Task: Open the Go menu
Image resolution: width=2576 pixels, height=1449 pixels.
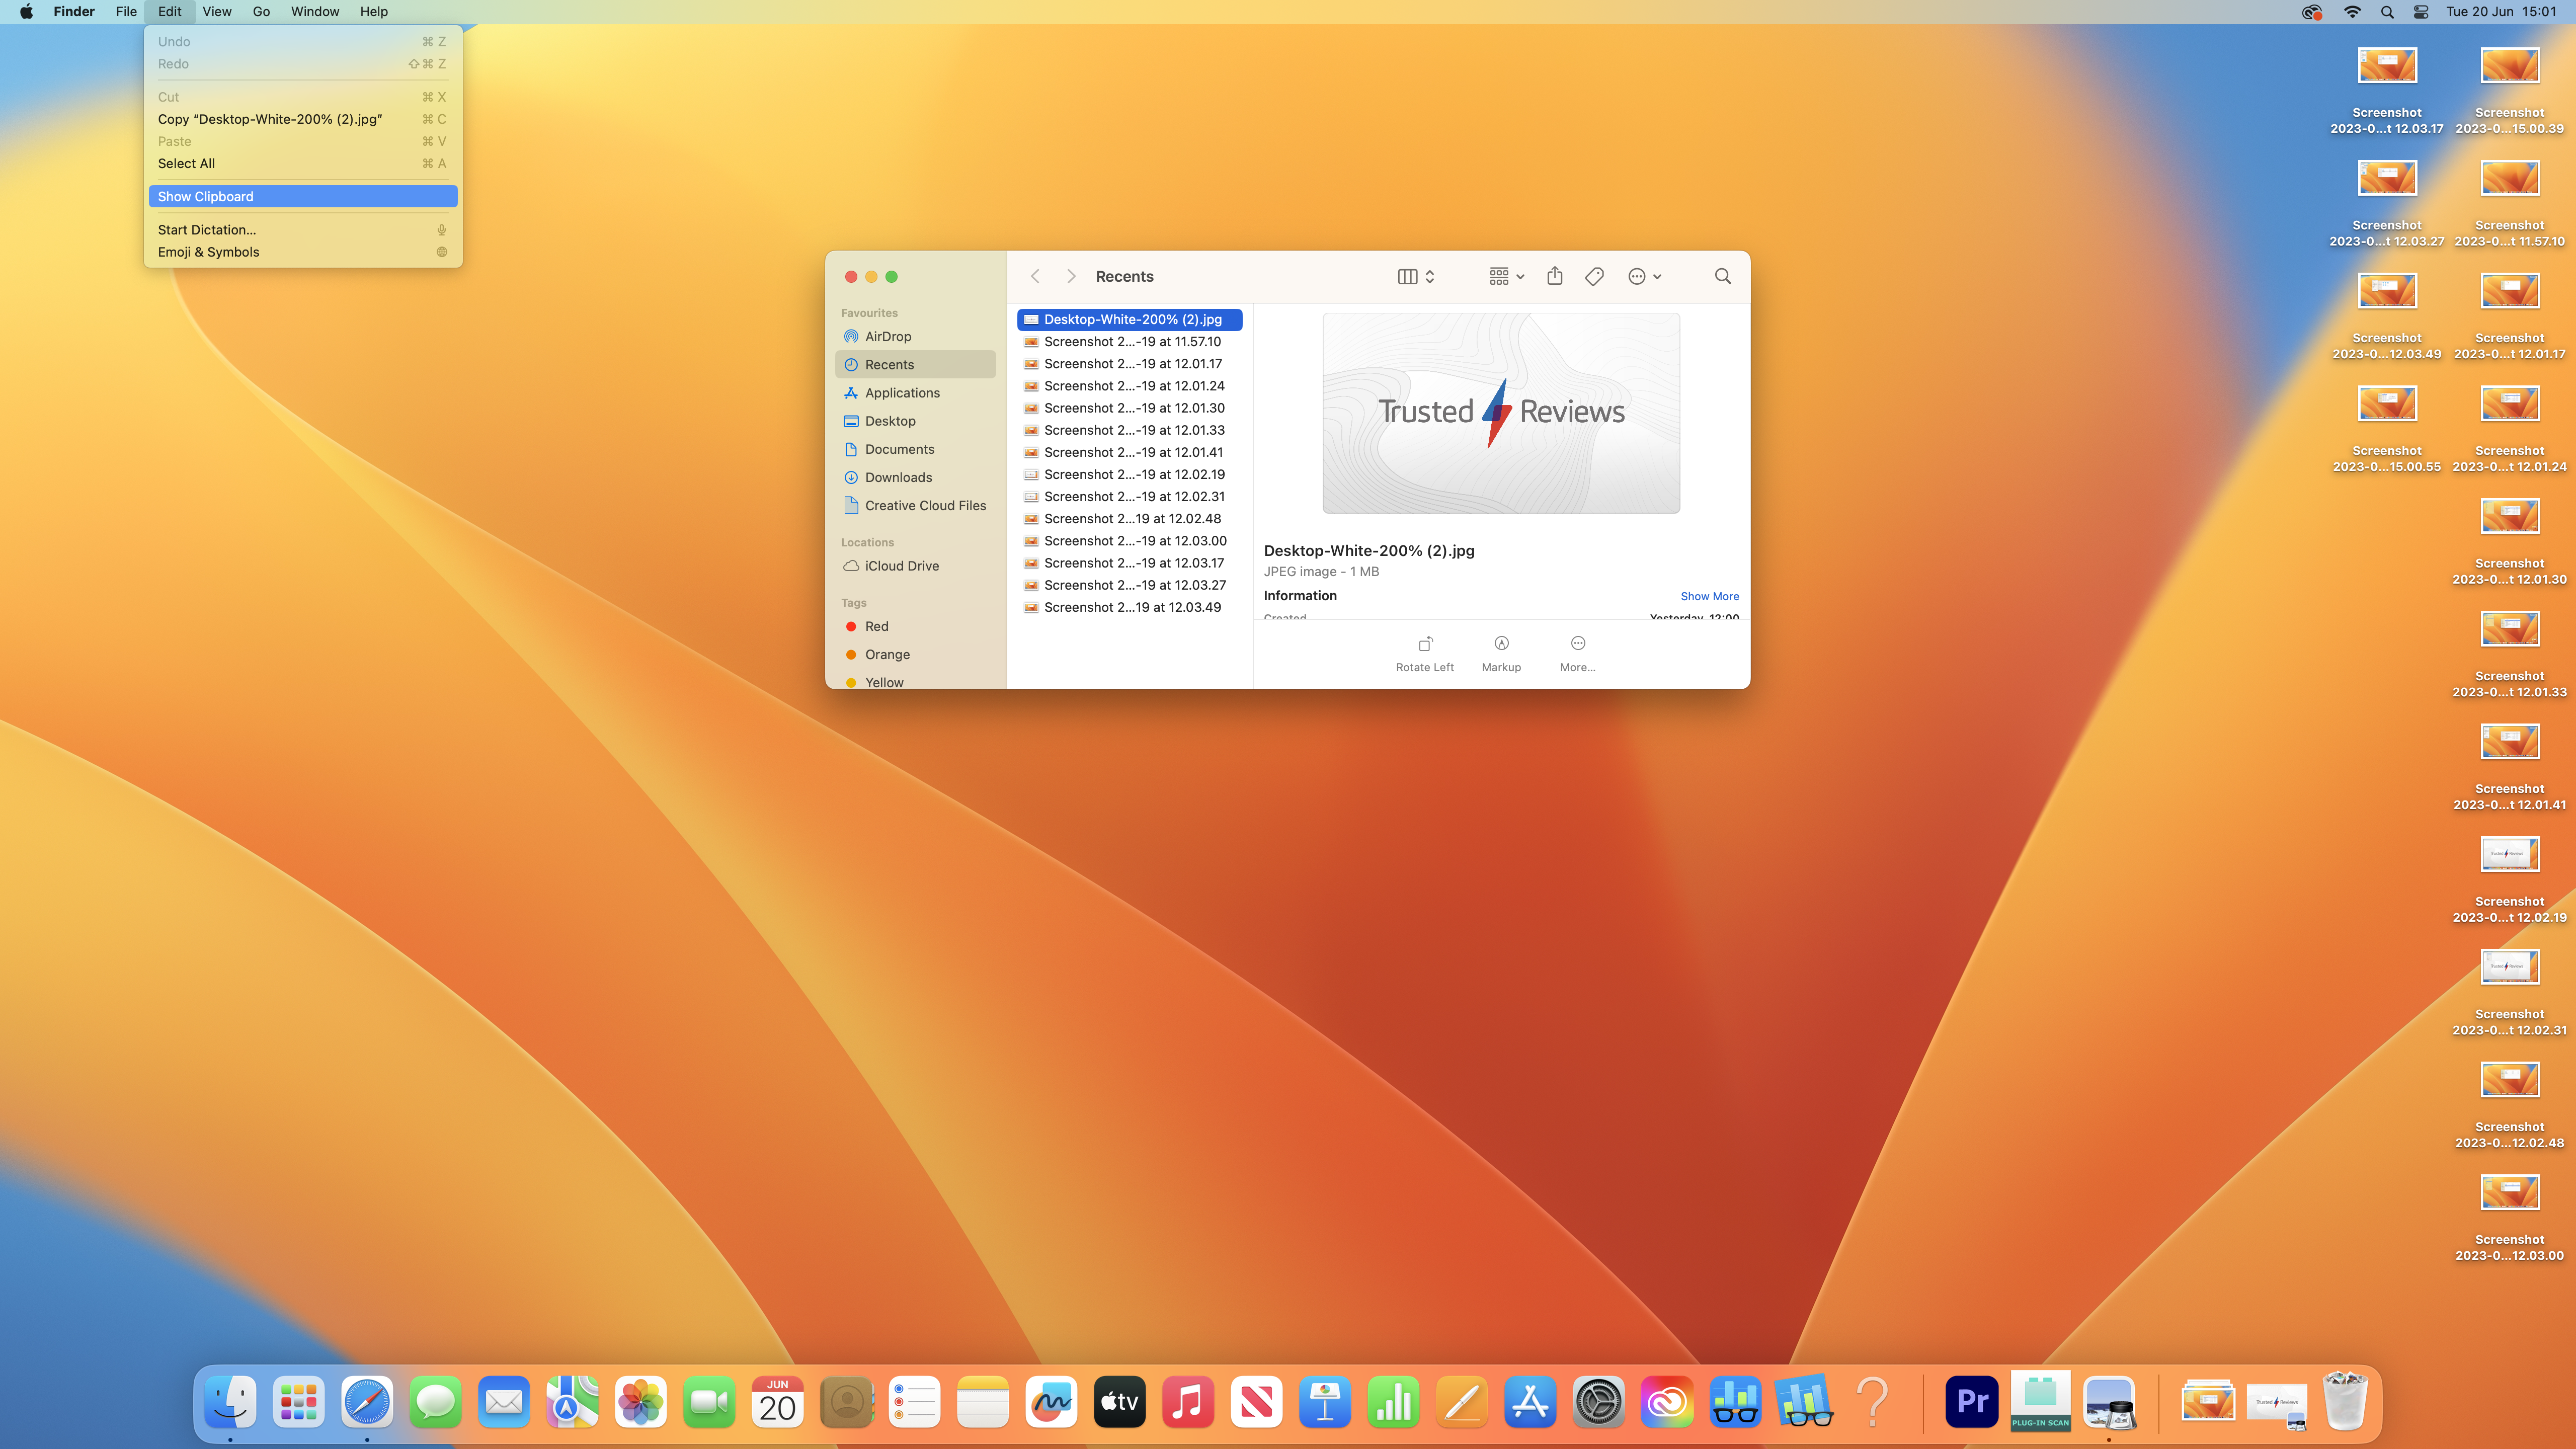Action: click(261, 12)
